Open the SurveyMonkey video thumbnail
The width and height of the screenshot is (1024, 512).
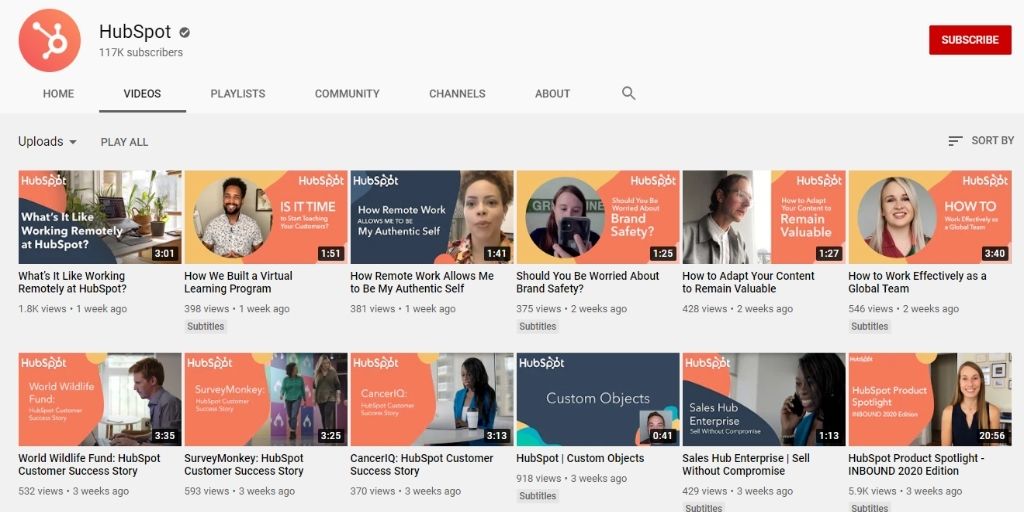pos(266,400)
